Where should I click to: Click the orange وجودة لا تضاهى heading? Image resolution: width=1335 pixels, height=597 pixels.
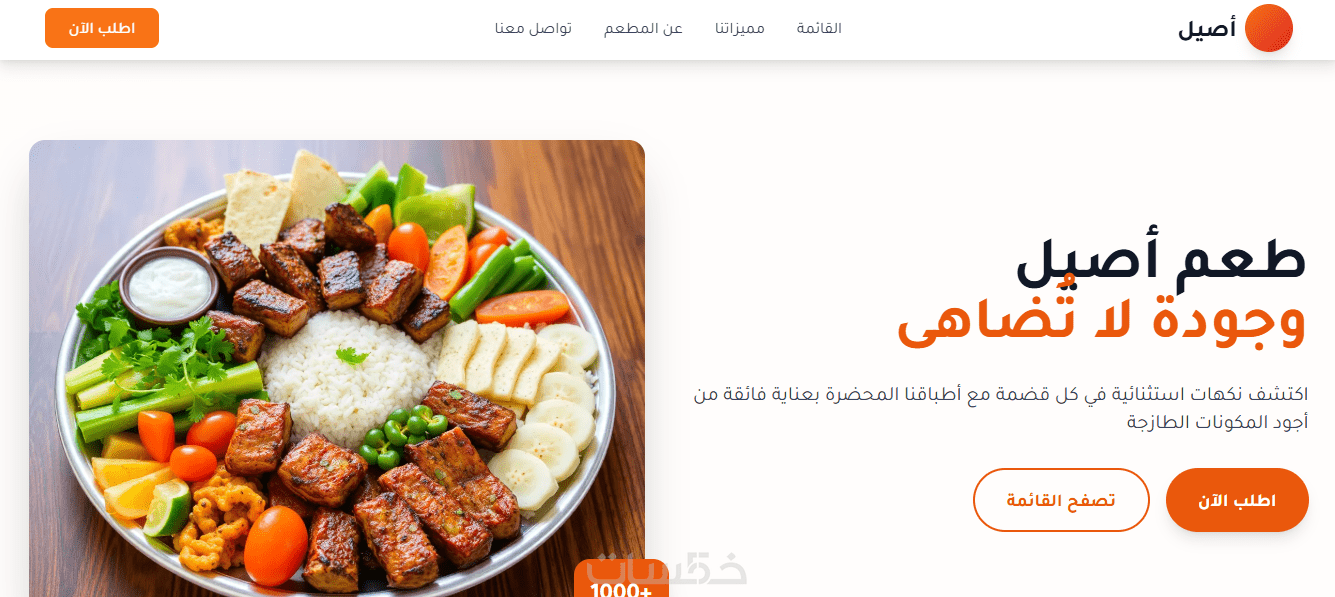1102,320
